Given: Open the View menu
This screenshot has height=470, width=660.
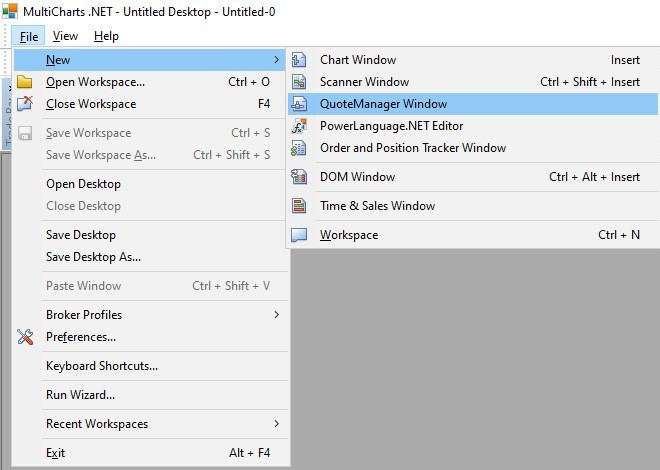Looking at the screenshot, I should 65,36.
